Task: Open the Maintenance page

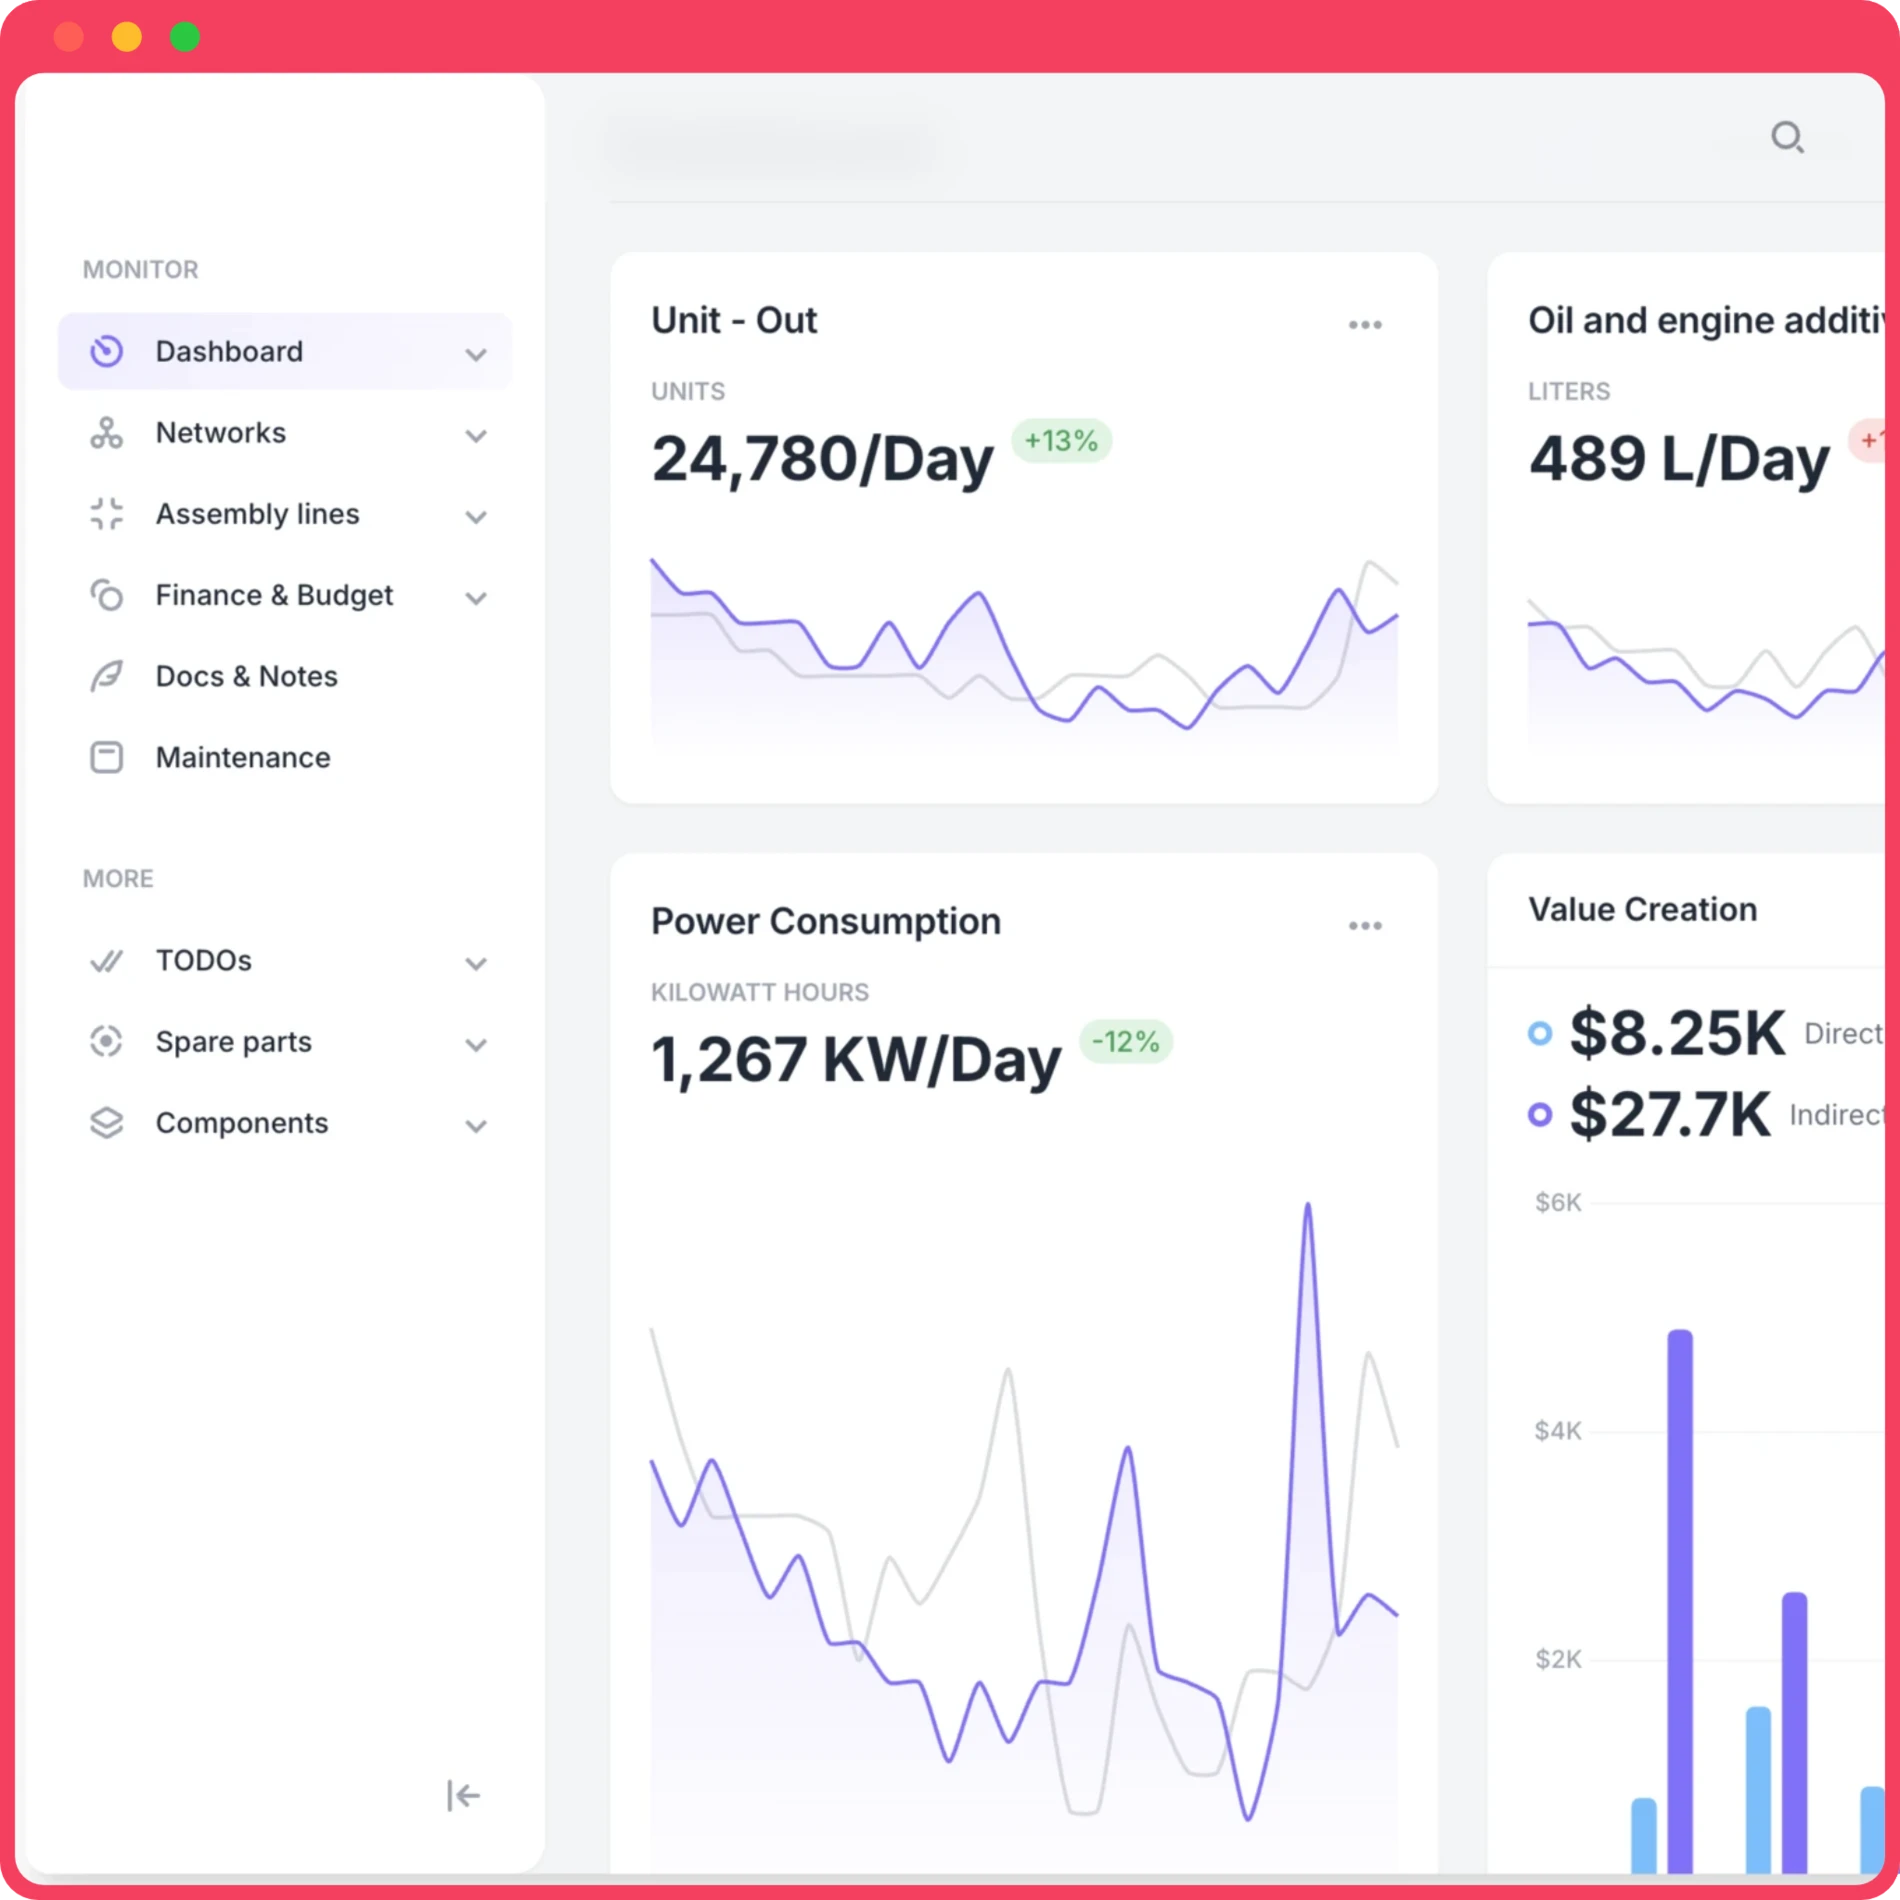Action: click(285, 757)
